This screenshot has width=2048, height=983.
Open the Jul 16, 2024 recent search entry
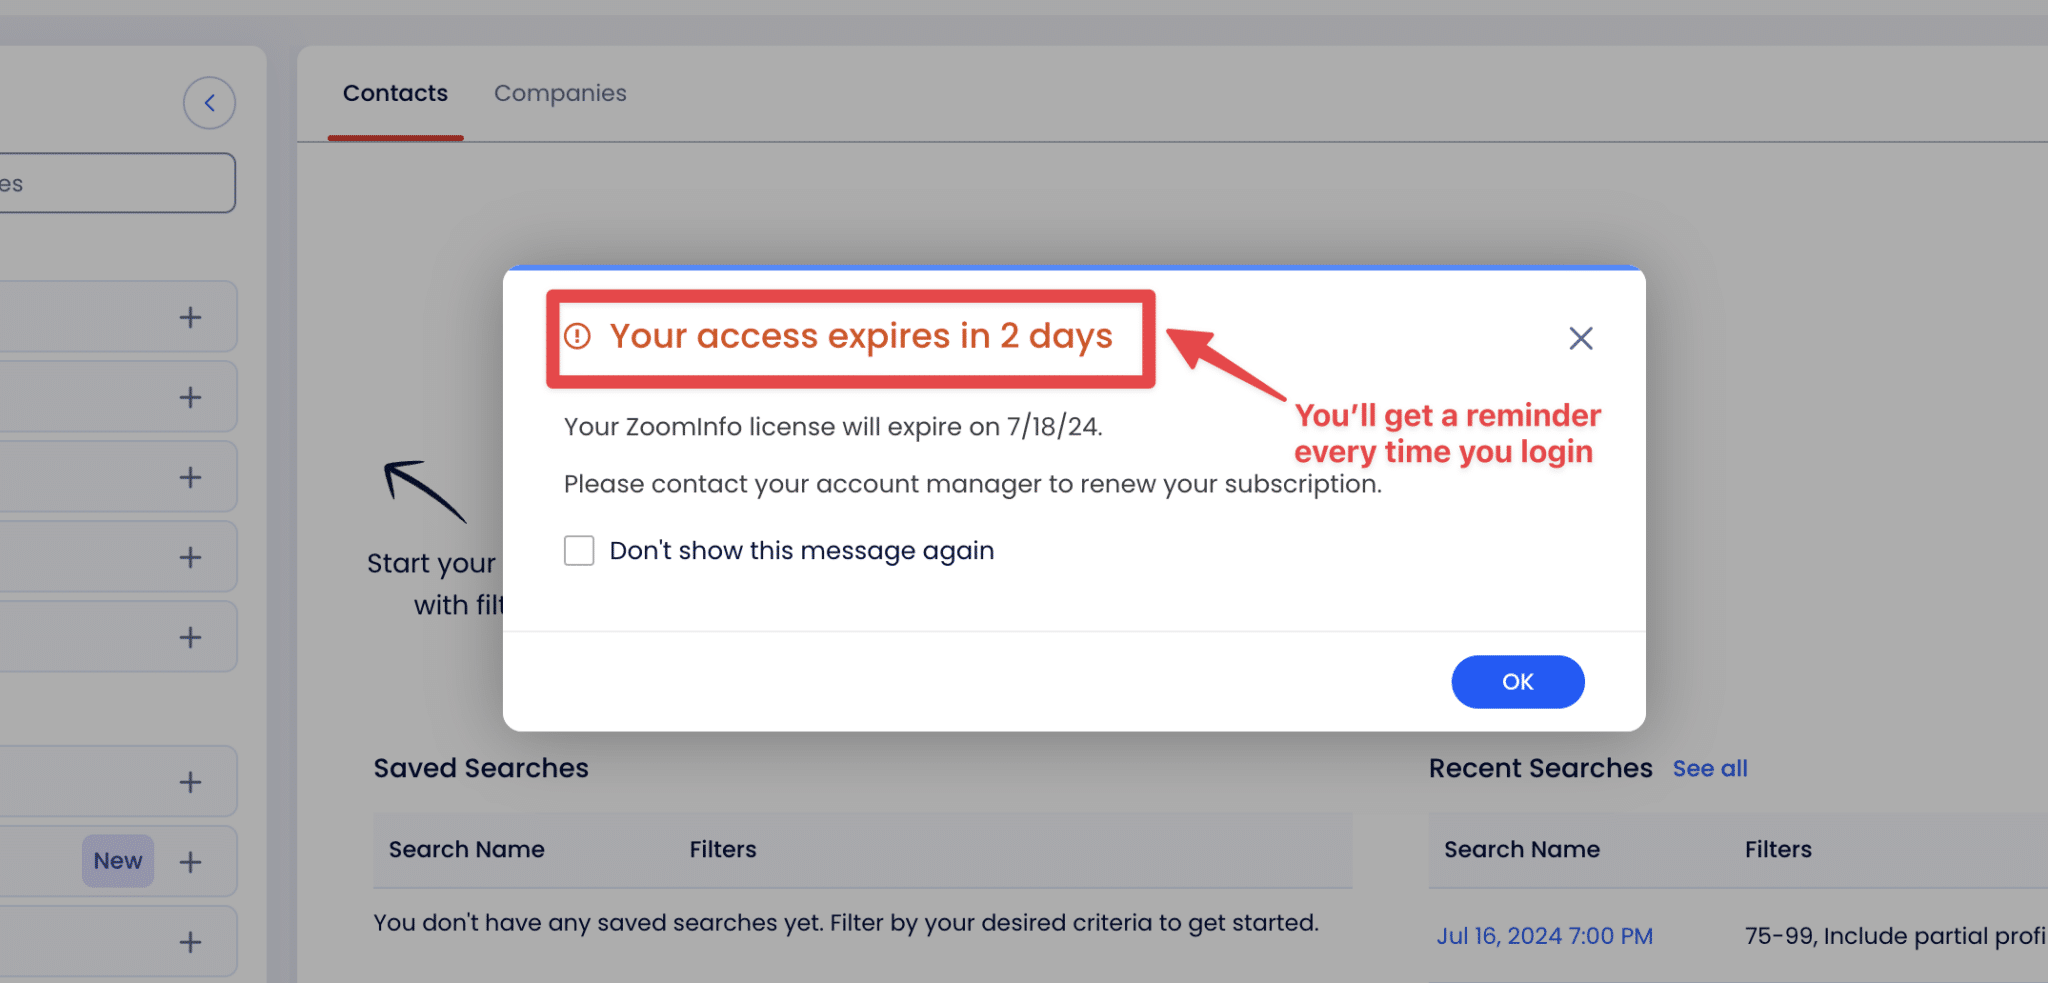click(1545, 935)
